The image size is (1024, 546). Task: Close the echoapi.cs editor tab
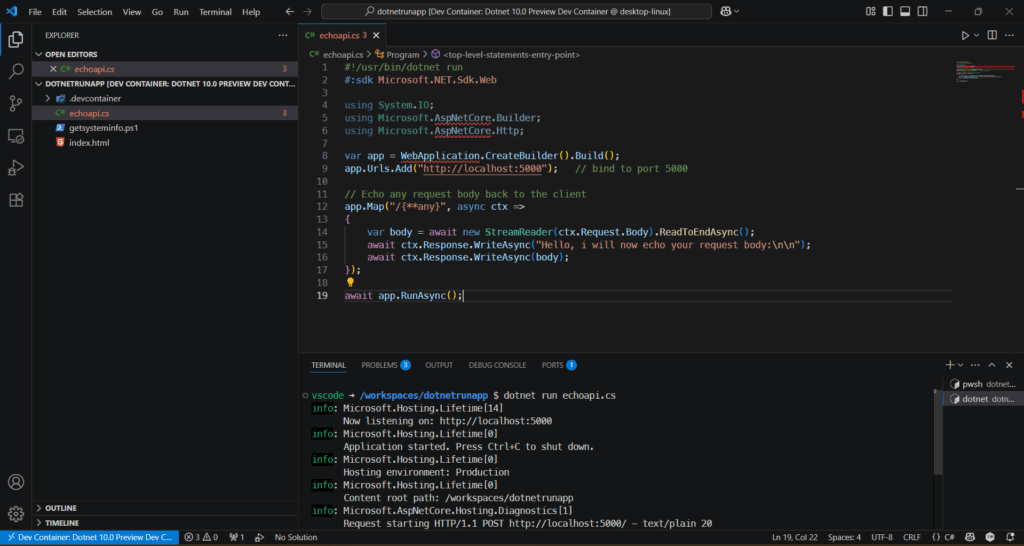(x=376, y=35)
